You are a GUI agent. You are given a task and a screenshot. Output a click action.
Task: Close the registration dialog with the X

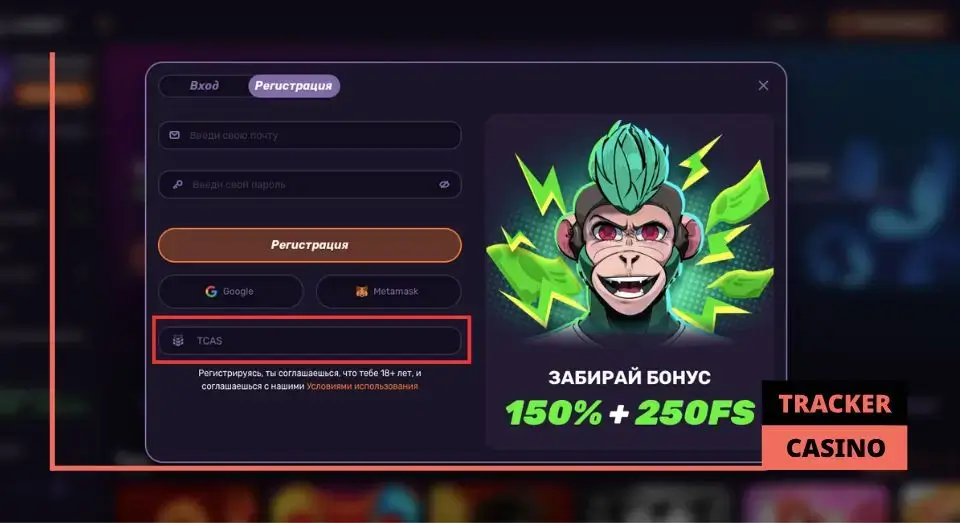click(763, 86)
